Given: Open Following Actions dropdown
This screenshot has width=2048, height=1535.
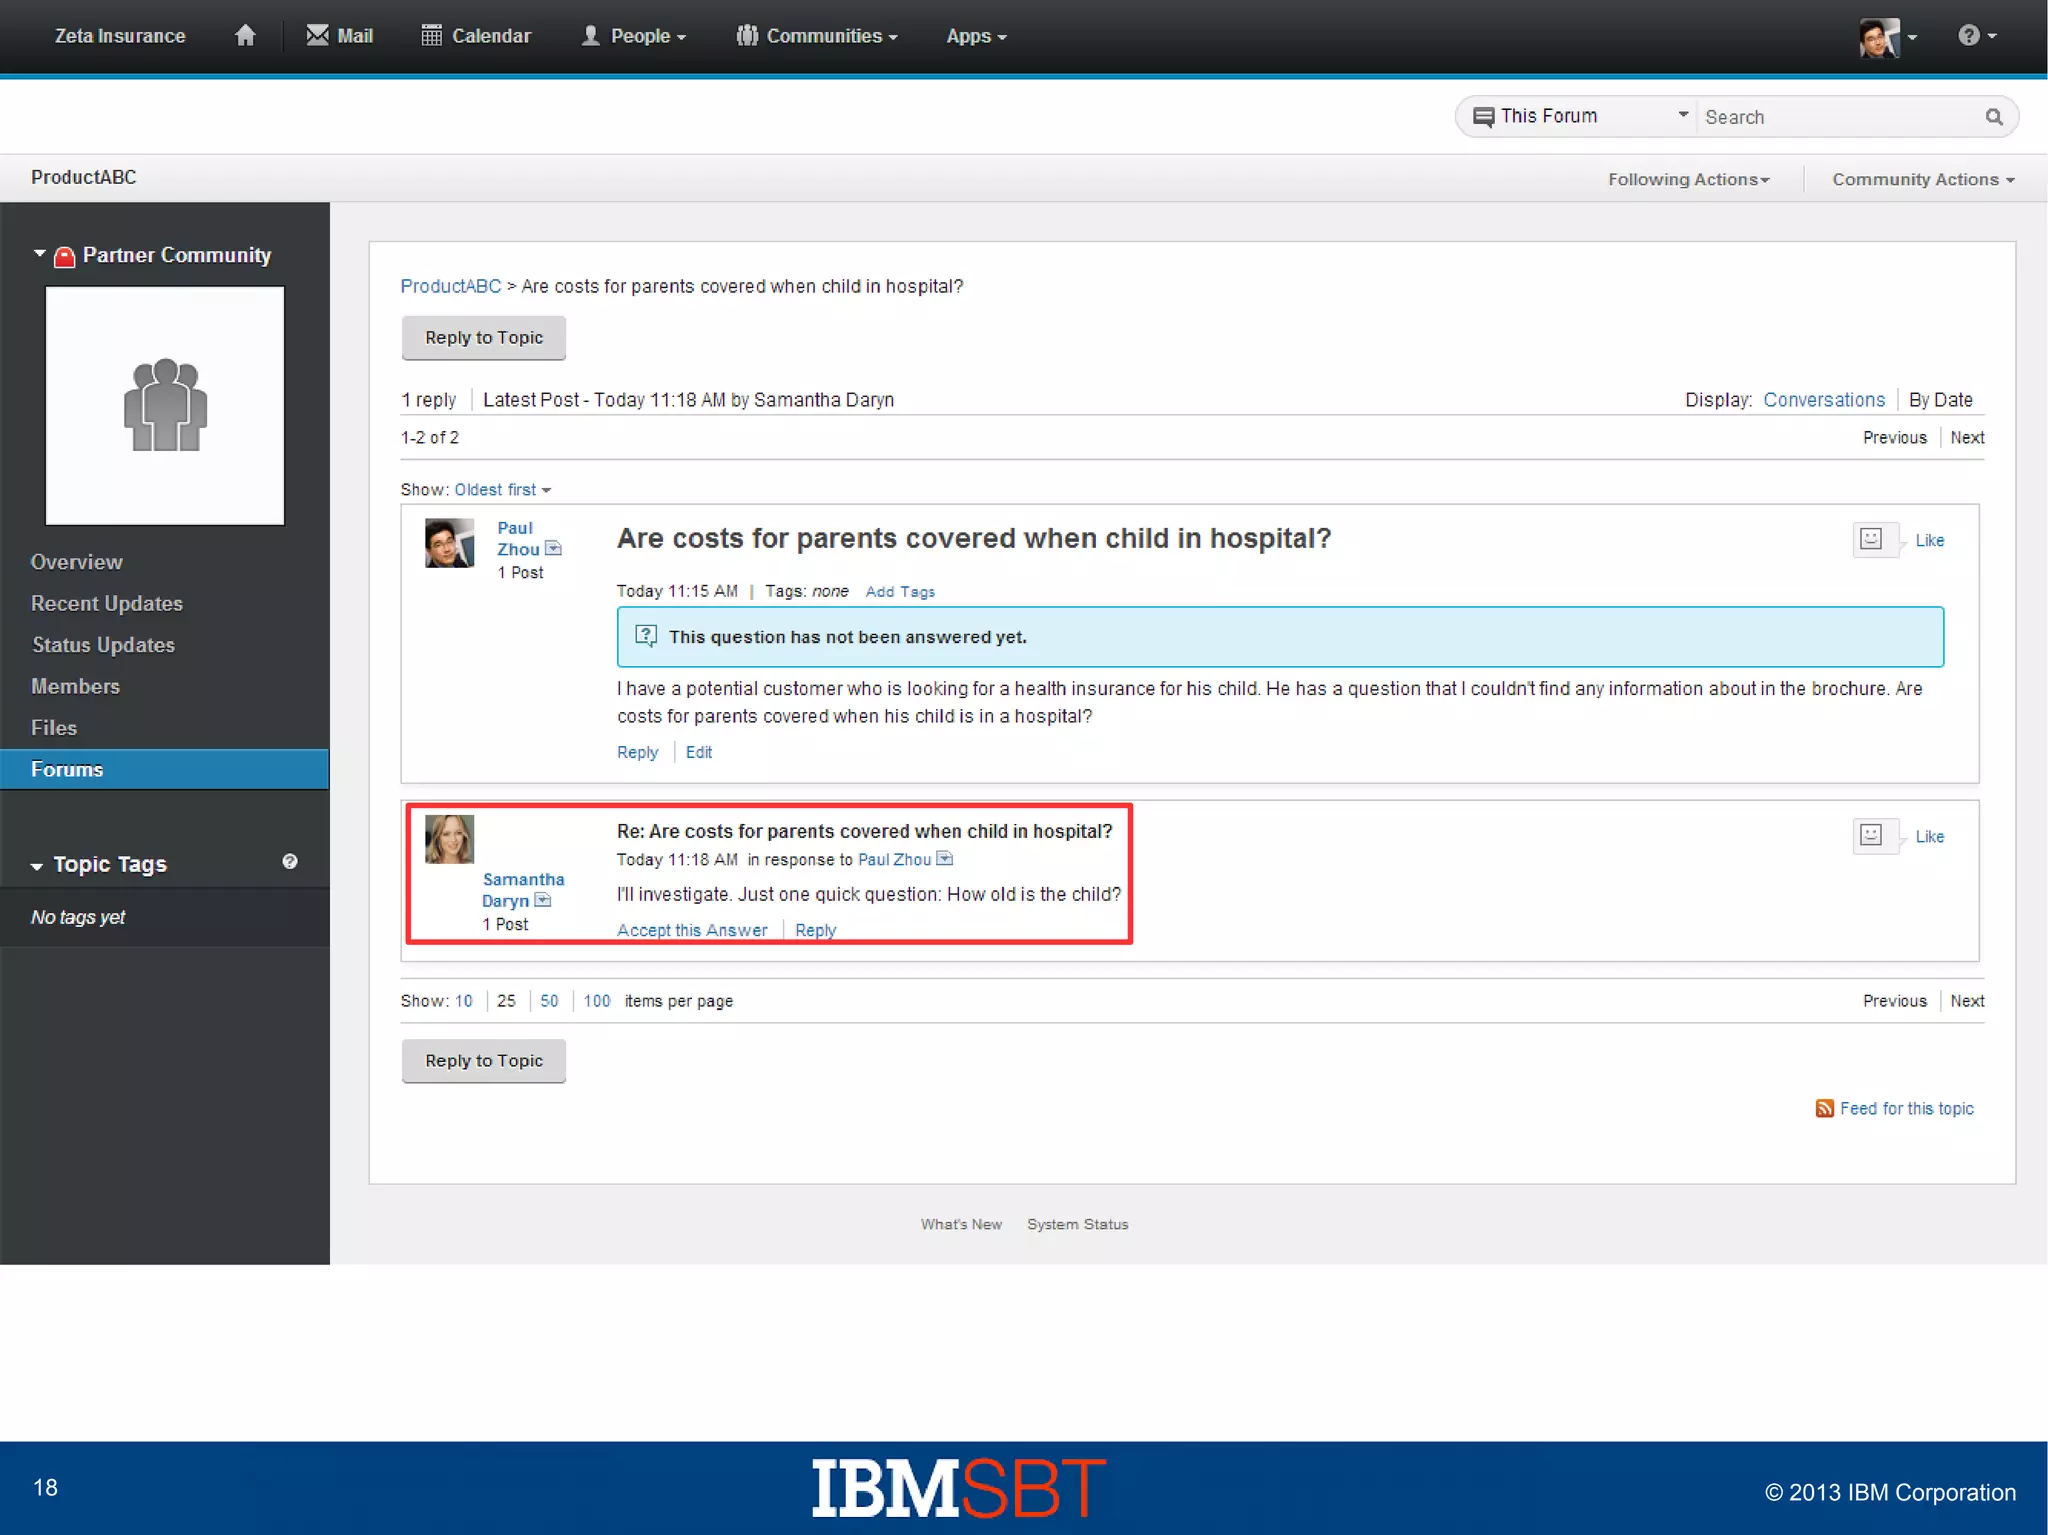Looking at the screenshot, I should (x=1688, y=179).
